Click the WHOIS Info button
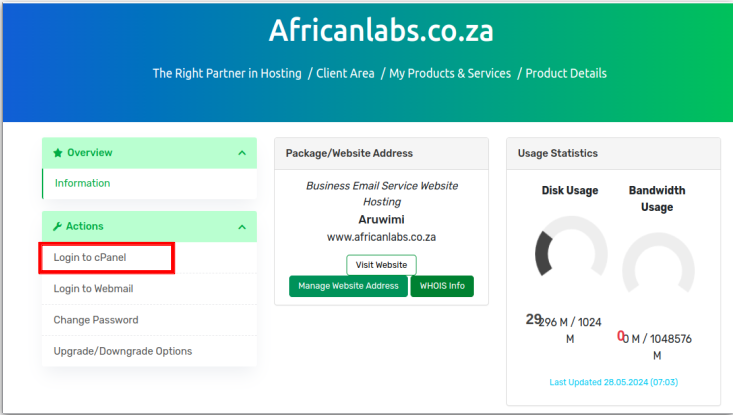This screenshot has width=733, height=415. (x=442, y=286)
